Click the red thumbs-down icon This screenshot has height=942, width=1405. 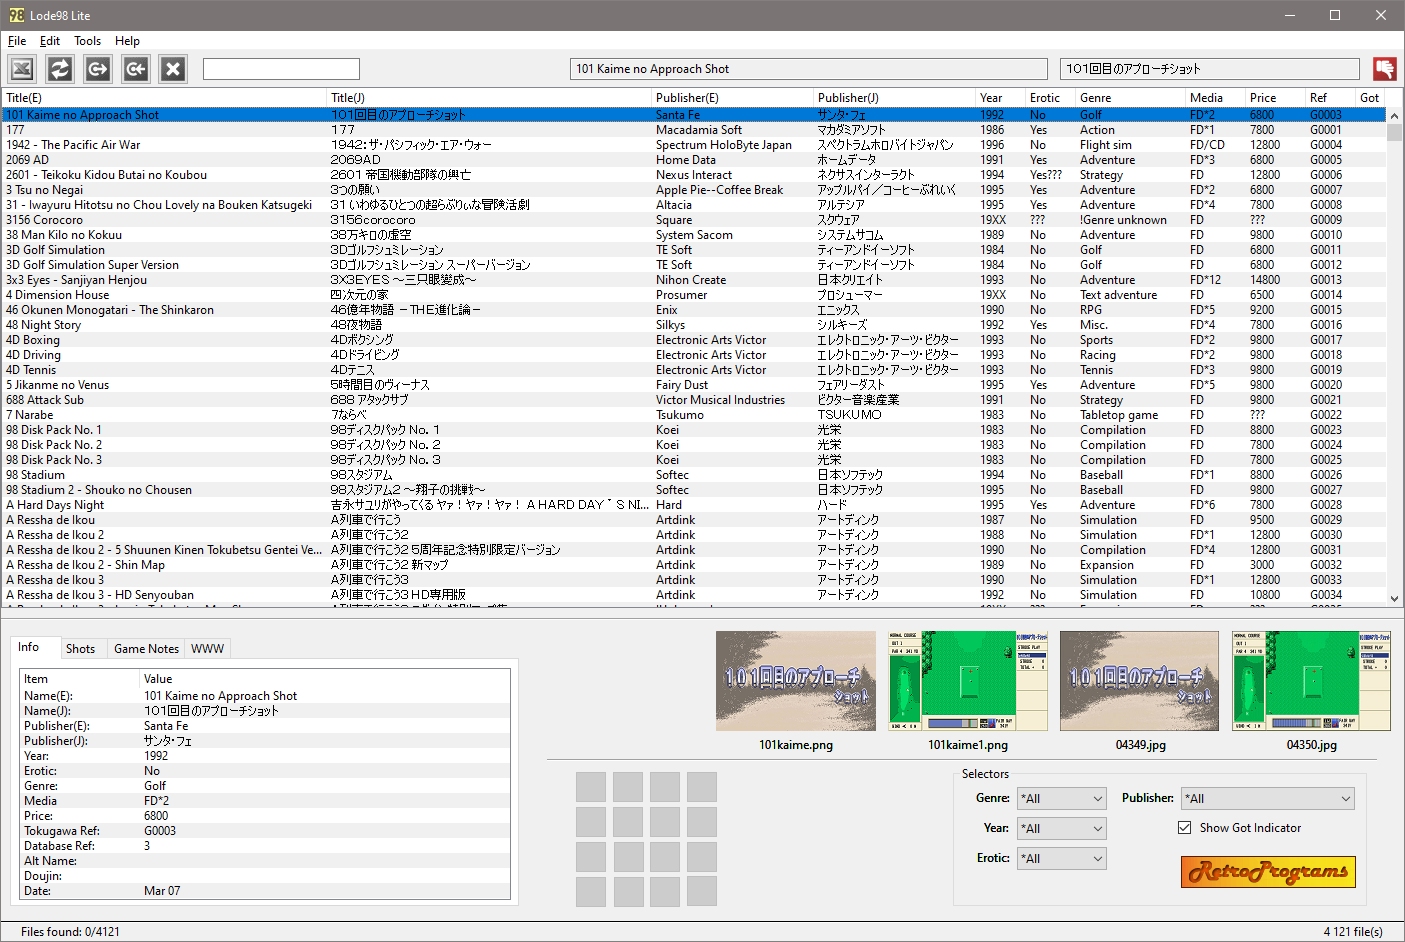[1384, 68]
